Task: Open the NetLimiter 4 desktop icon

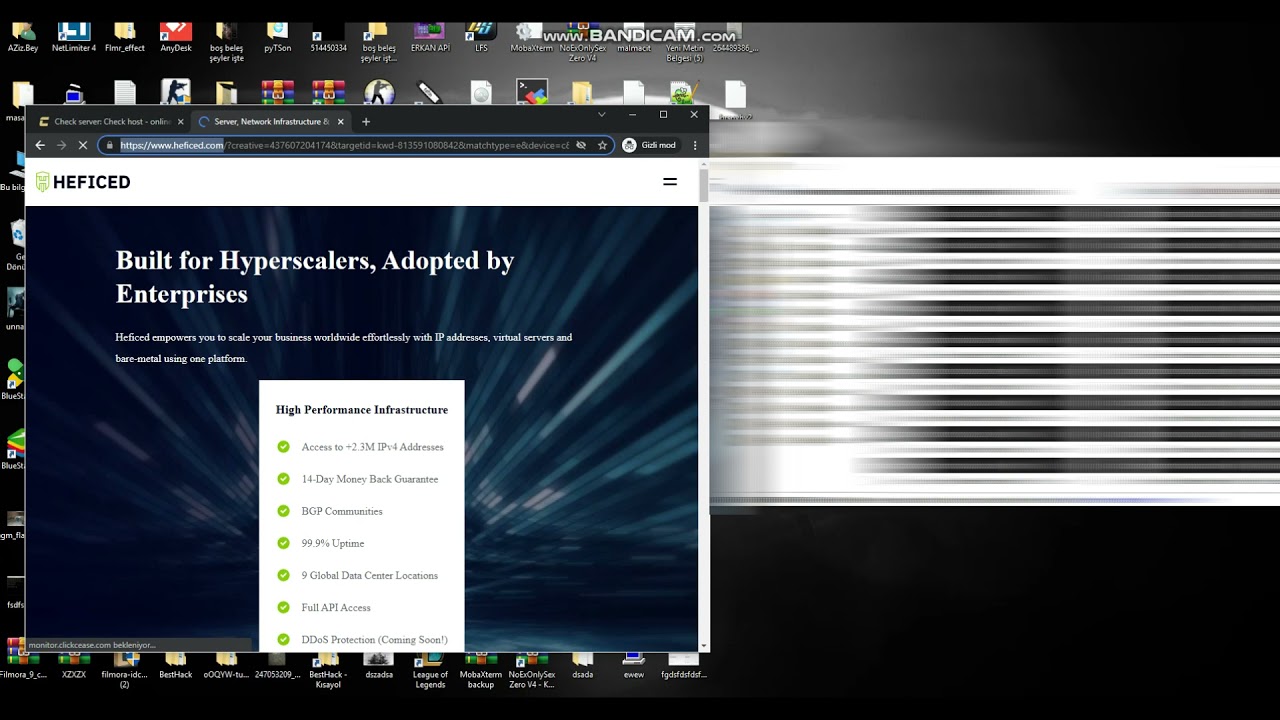Action: pos(74,38)
